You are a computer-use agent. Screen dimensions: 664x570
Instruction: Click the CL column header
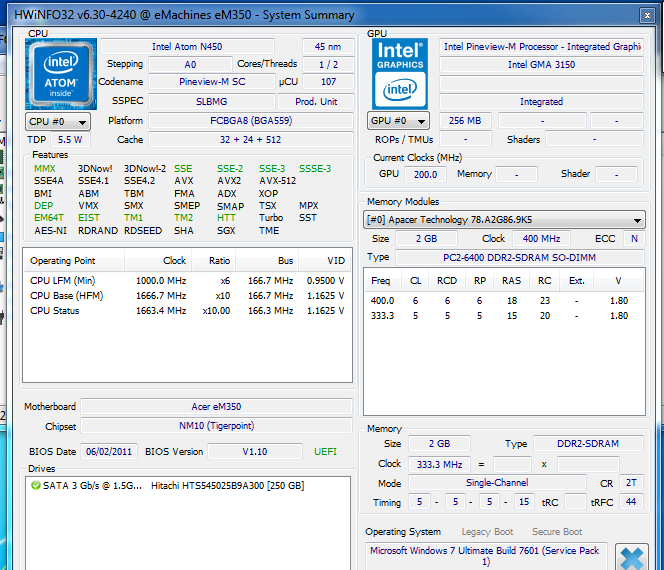pyautogui.click(x=415, y=281)
